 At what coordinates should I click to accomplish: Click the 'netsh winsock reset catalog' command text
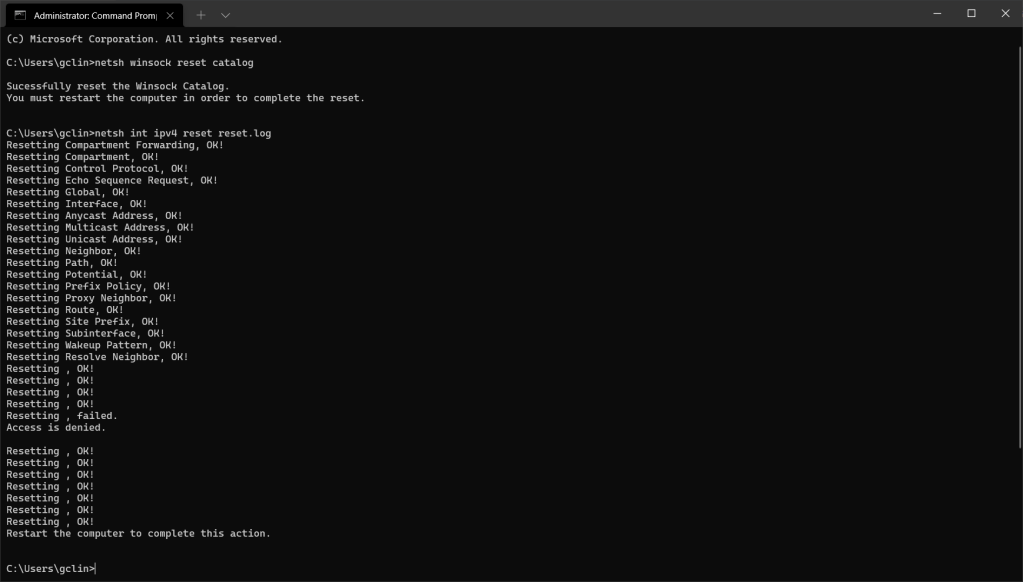pyautogui.click(x=173, y=63)
